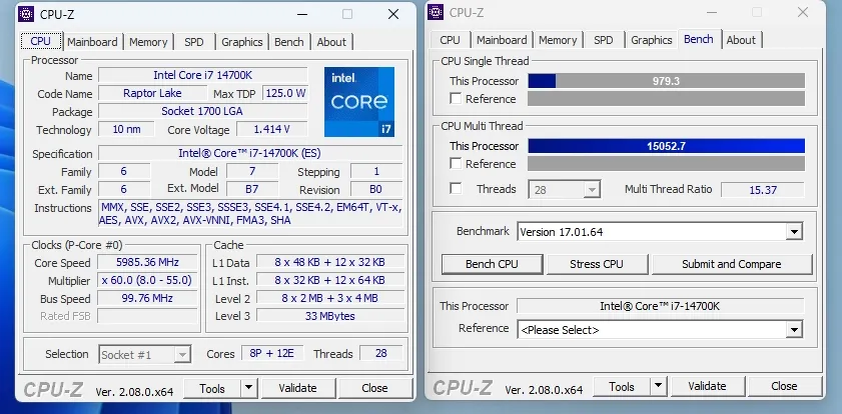Select the Bench tab in right window
Viewport: 842px width, 414px height.
699,39
